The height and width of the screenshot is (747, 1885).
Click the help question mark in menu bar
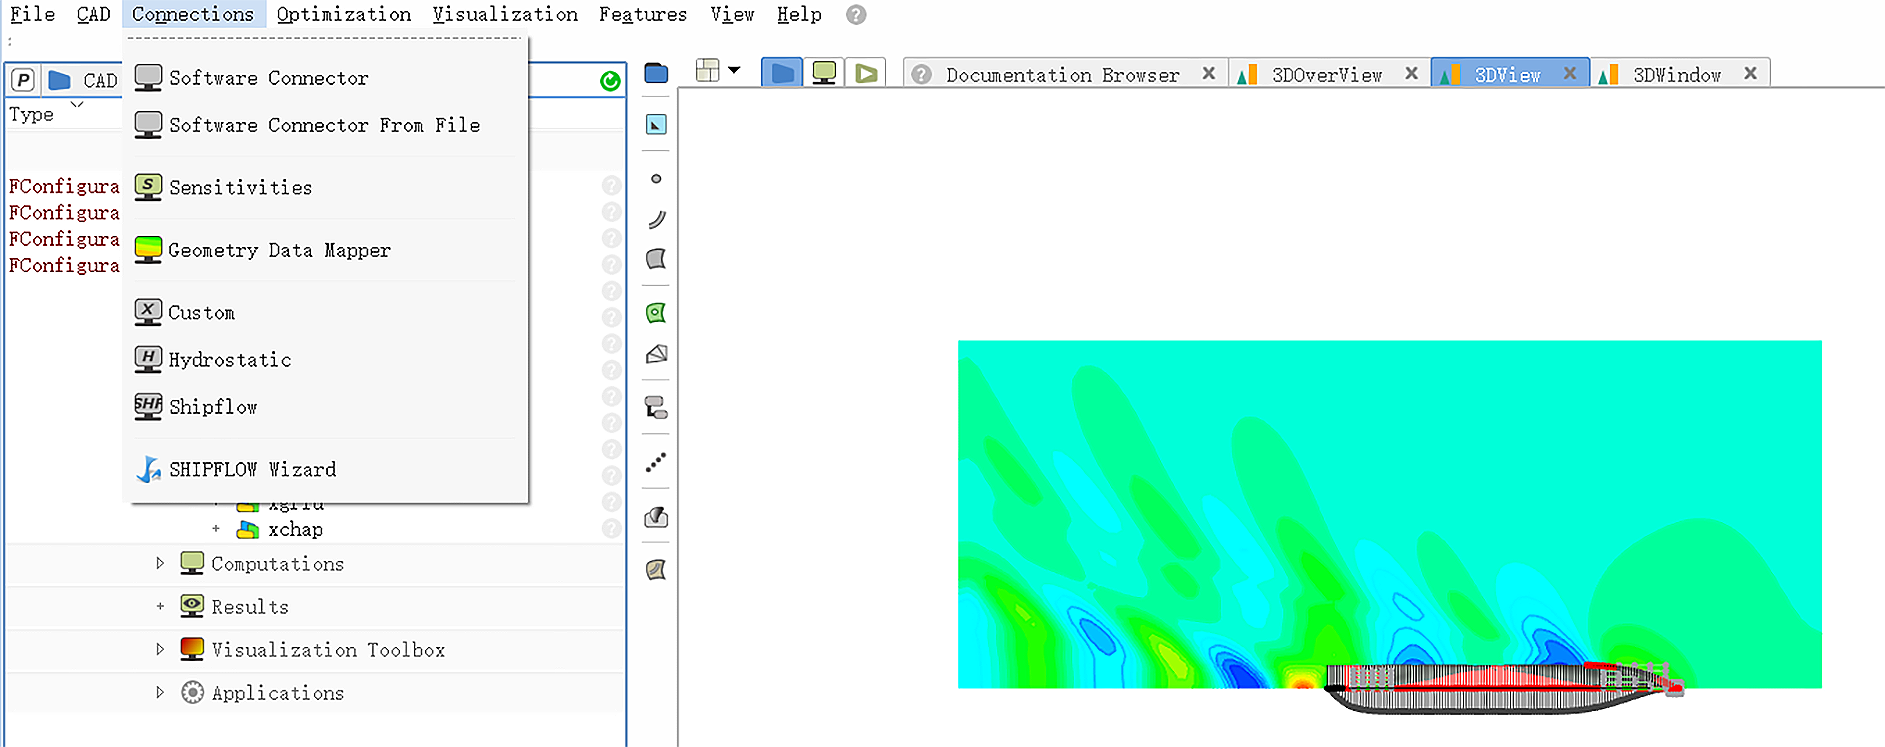856,15
